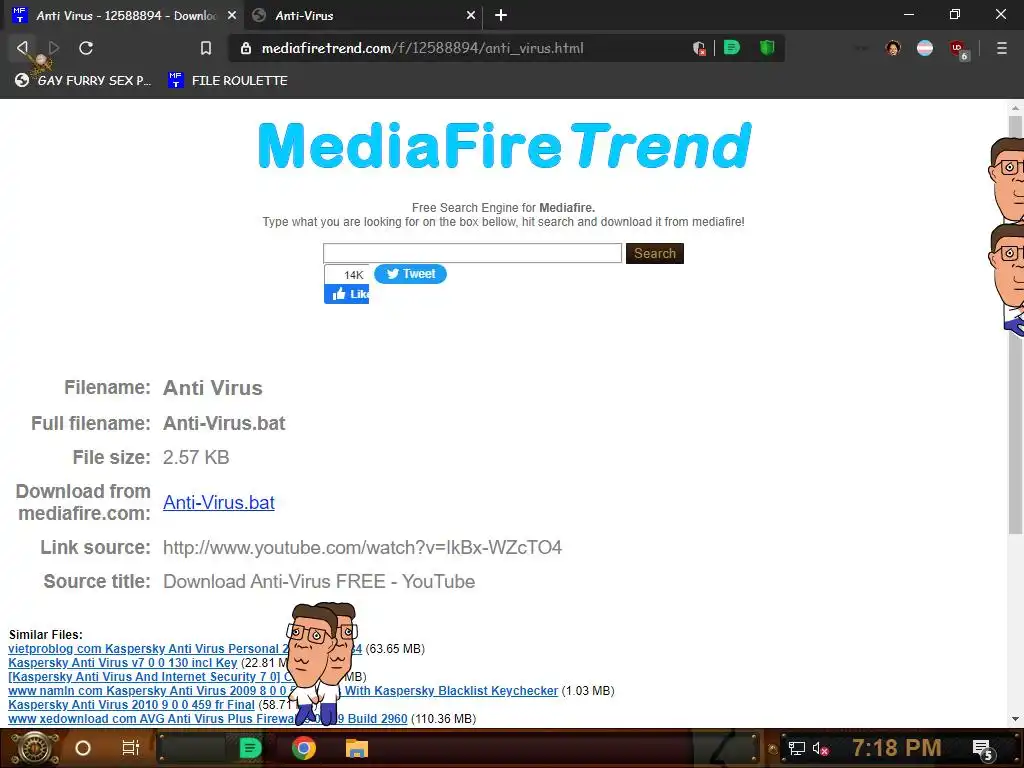Click the network icon in system tray
1024x768 pixels.
797,748
